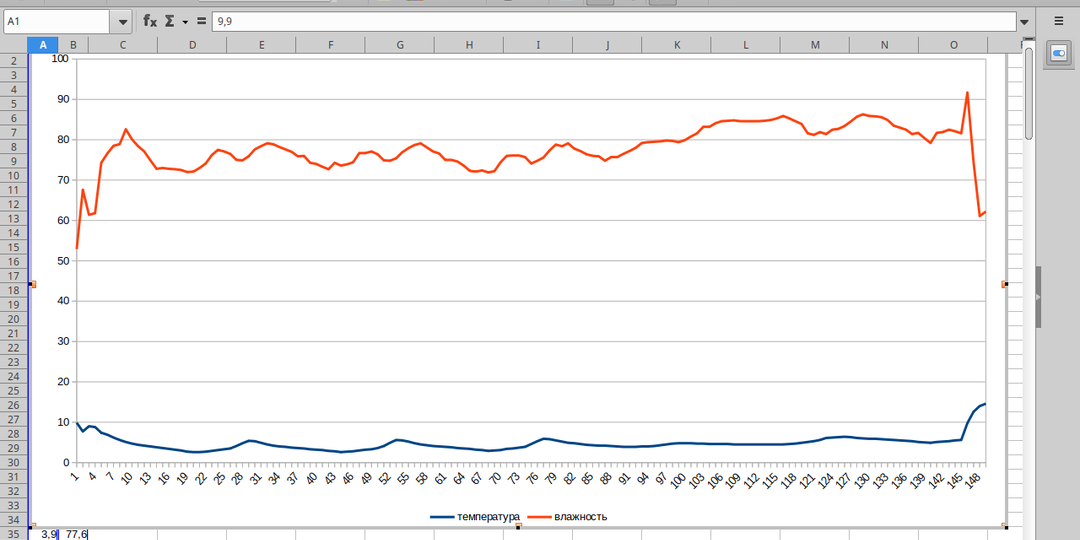Click the Y-axis label 50

[63, 261]
